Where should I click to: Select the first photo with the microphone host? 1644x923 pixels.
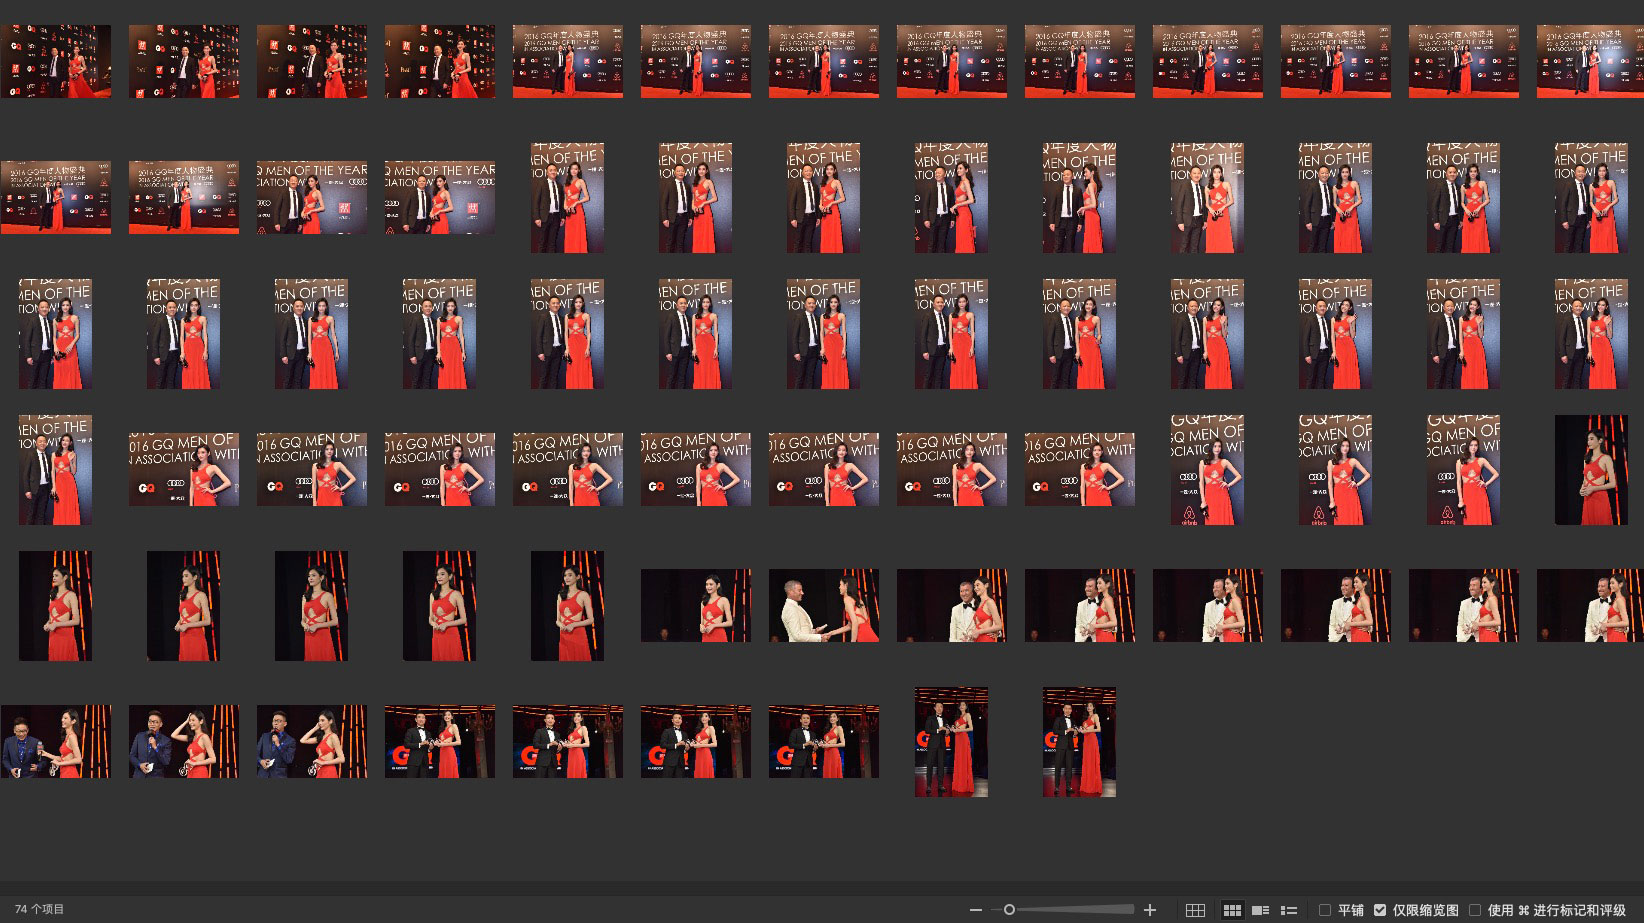point(56,742)
